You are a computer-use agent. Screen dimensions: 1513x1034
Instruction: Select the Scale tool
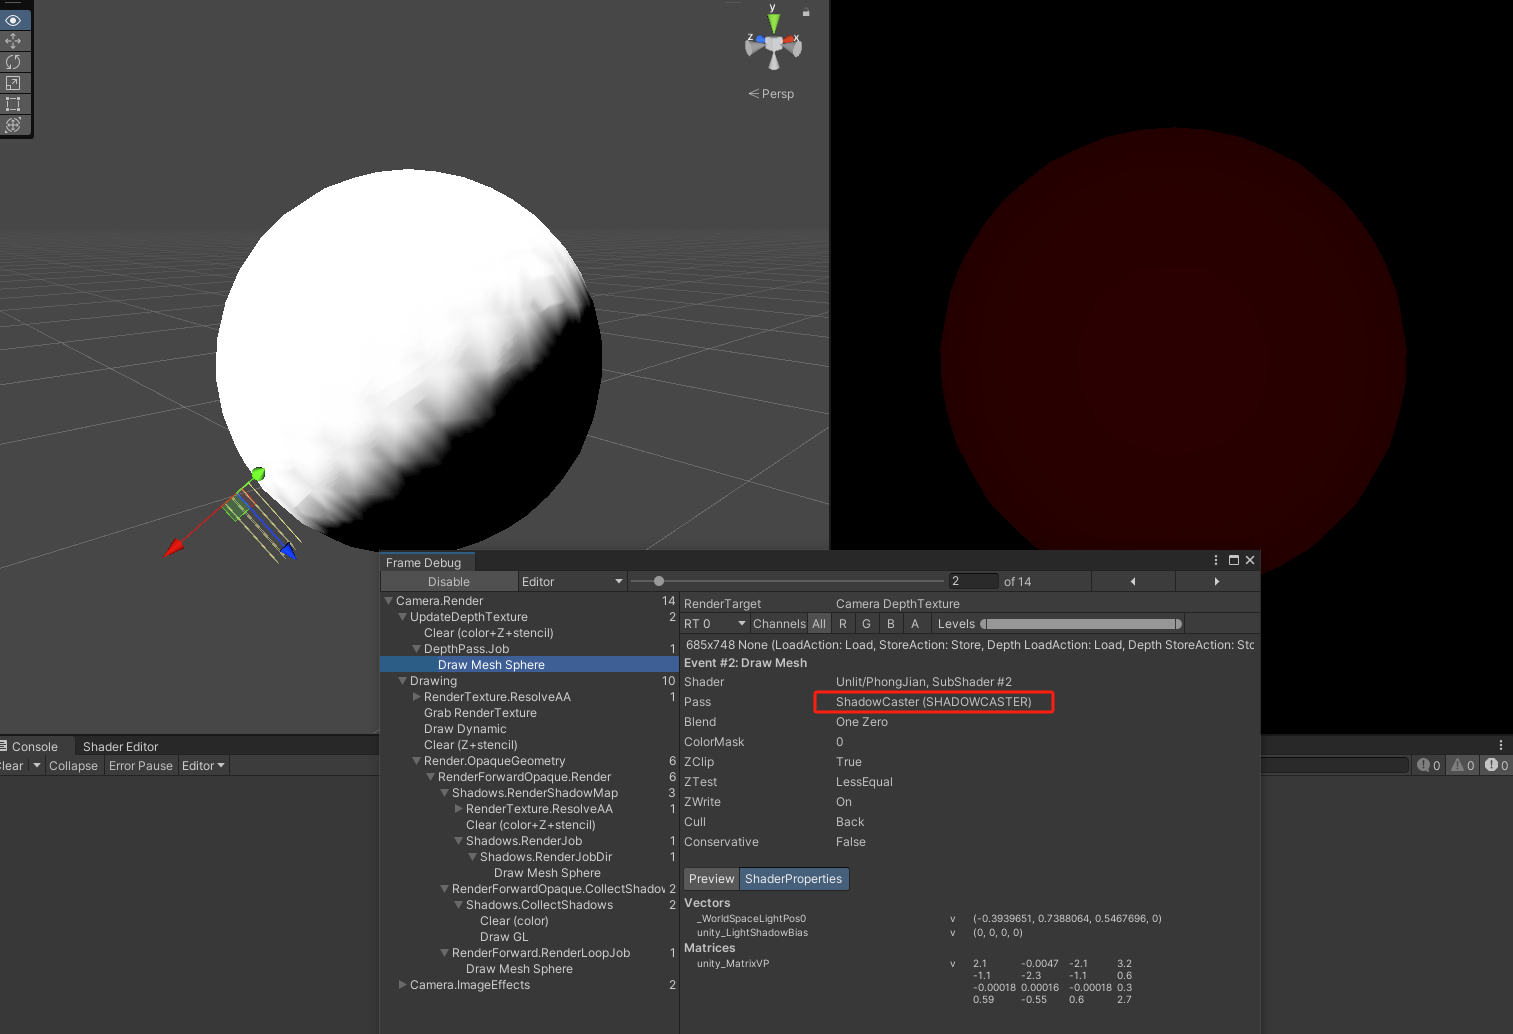13,83
